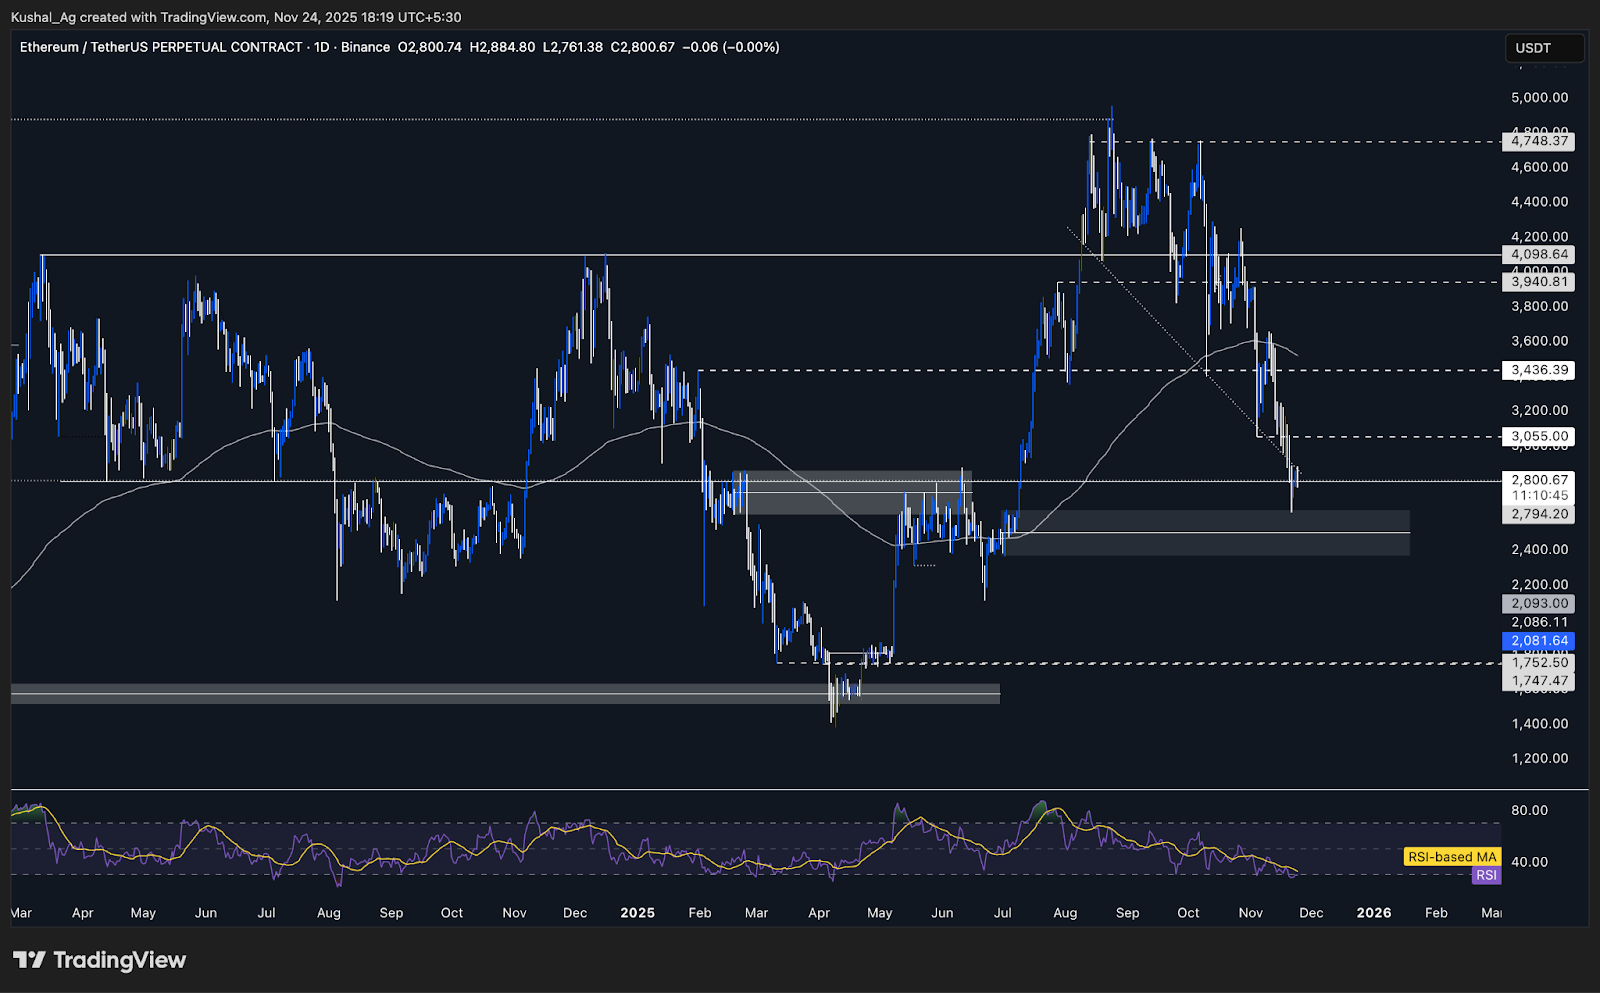Viewport: 1600px width, 993px height.
Task: Click the 3,940.81 price axis label
Action: click(x=1539, y=282)
